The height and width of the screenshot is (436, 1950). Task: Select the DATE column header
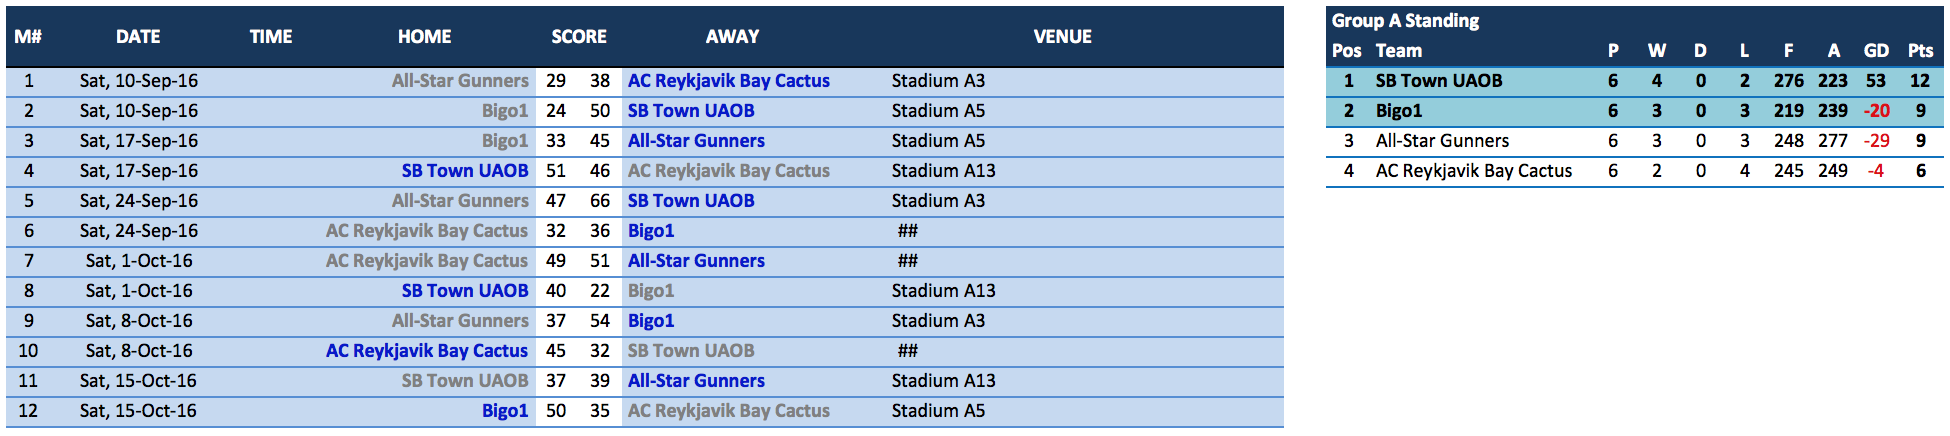[x=138, y=37]
